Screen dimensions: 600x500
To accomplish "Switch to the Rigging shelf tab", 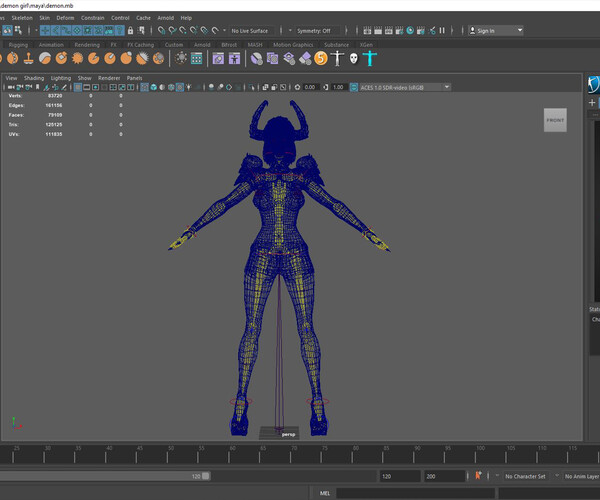I will point(18,45).
